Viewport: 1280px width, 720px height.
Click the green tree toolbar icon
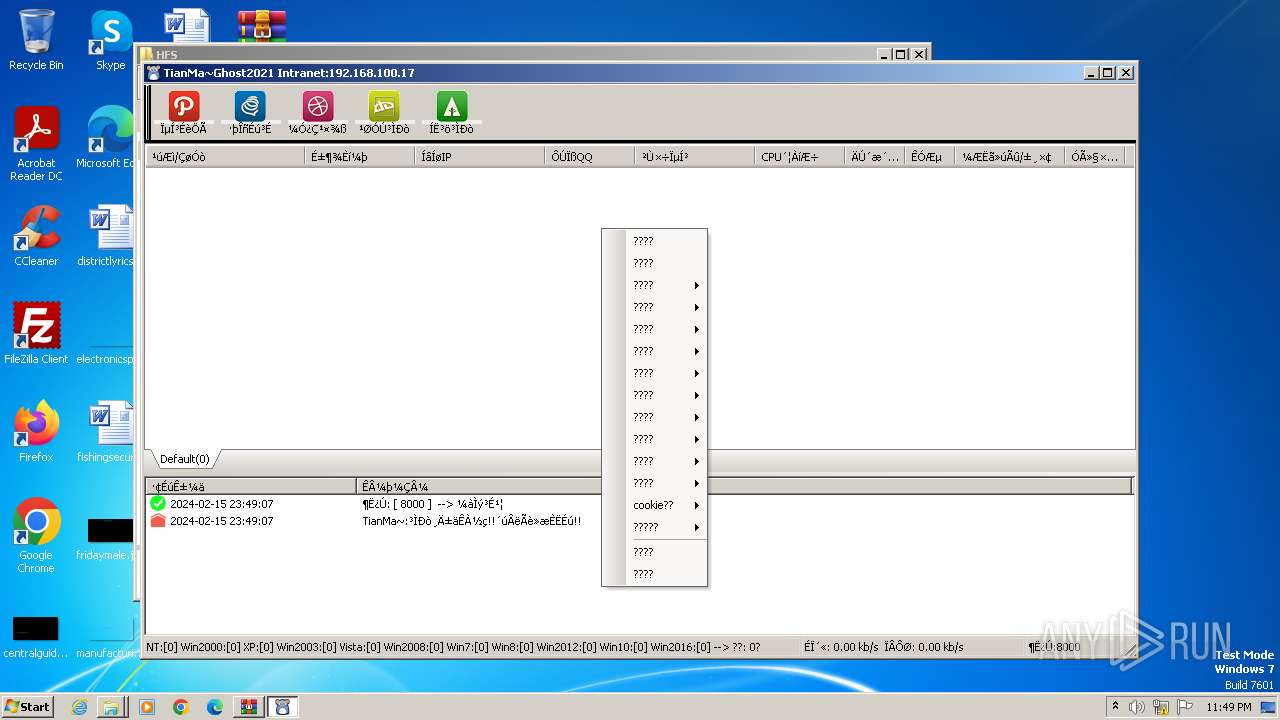point(452,106)
